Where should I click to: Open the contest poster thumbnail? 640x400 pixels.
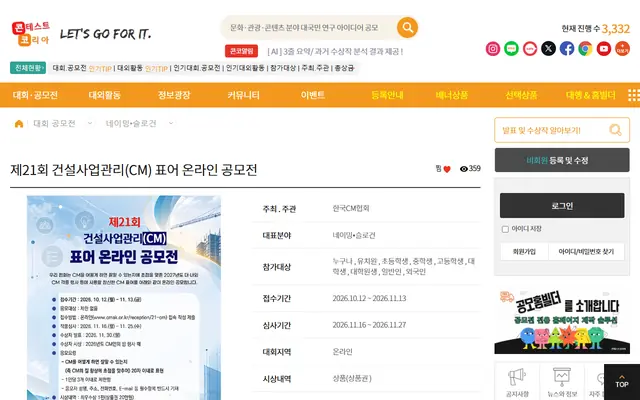click(x=124, y=298)
